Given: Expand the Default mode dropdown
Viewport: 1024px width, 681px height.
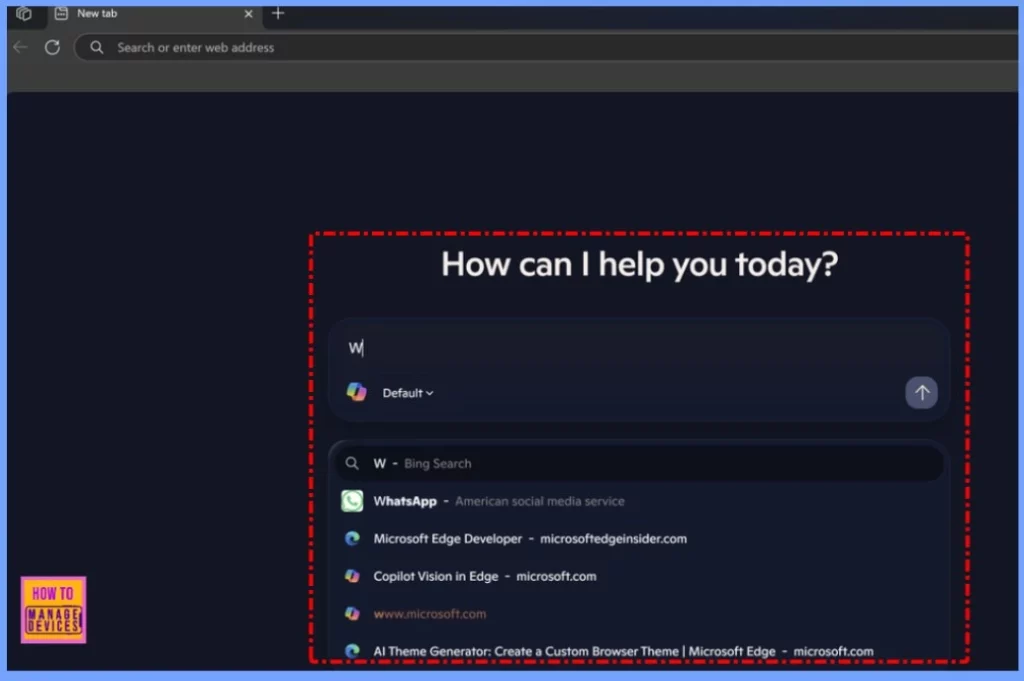Looking at the screenshot, I should [x=408, y=393].
